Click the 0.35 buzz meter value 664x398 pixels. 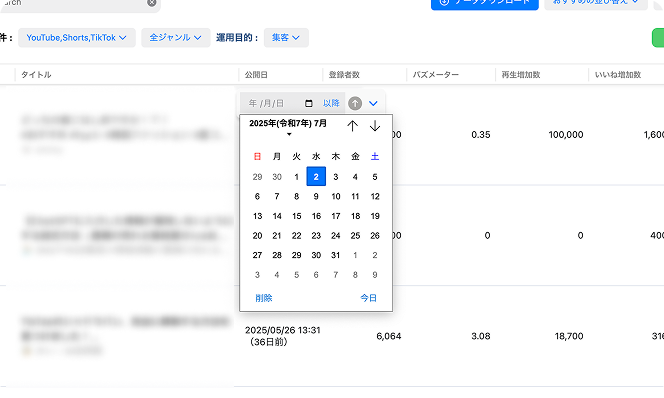481,135
